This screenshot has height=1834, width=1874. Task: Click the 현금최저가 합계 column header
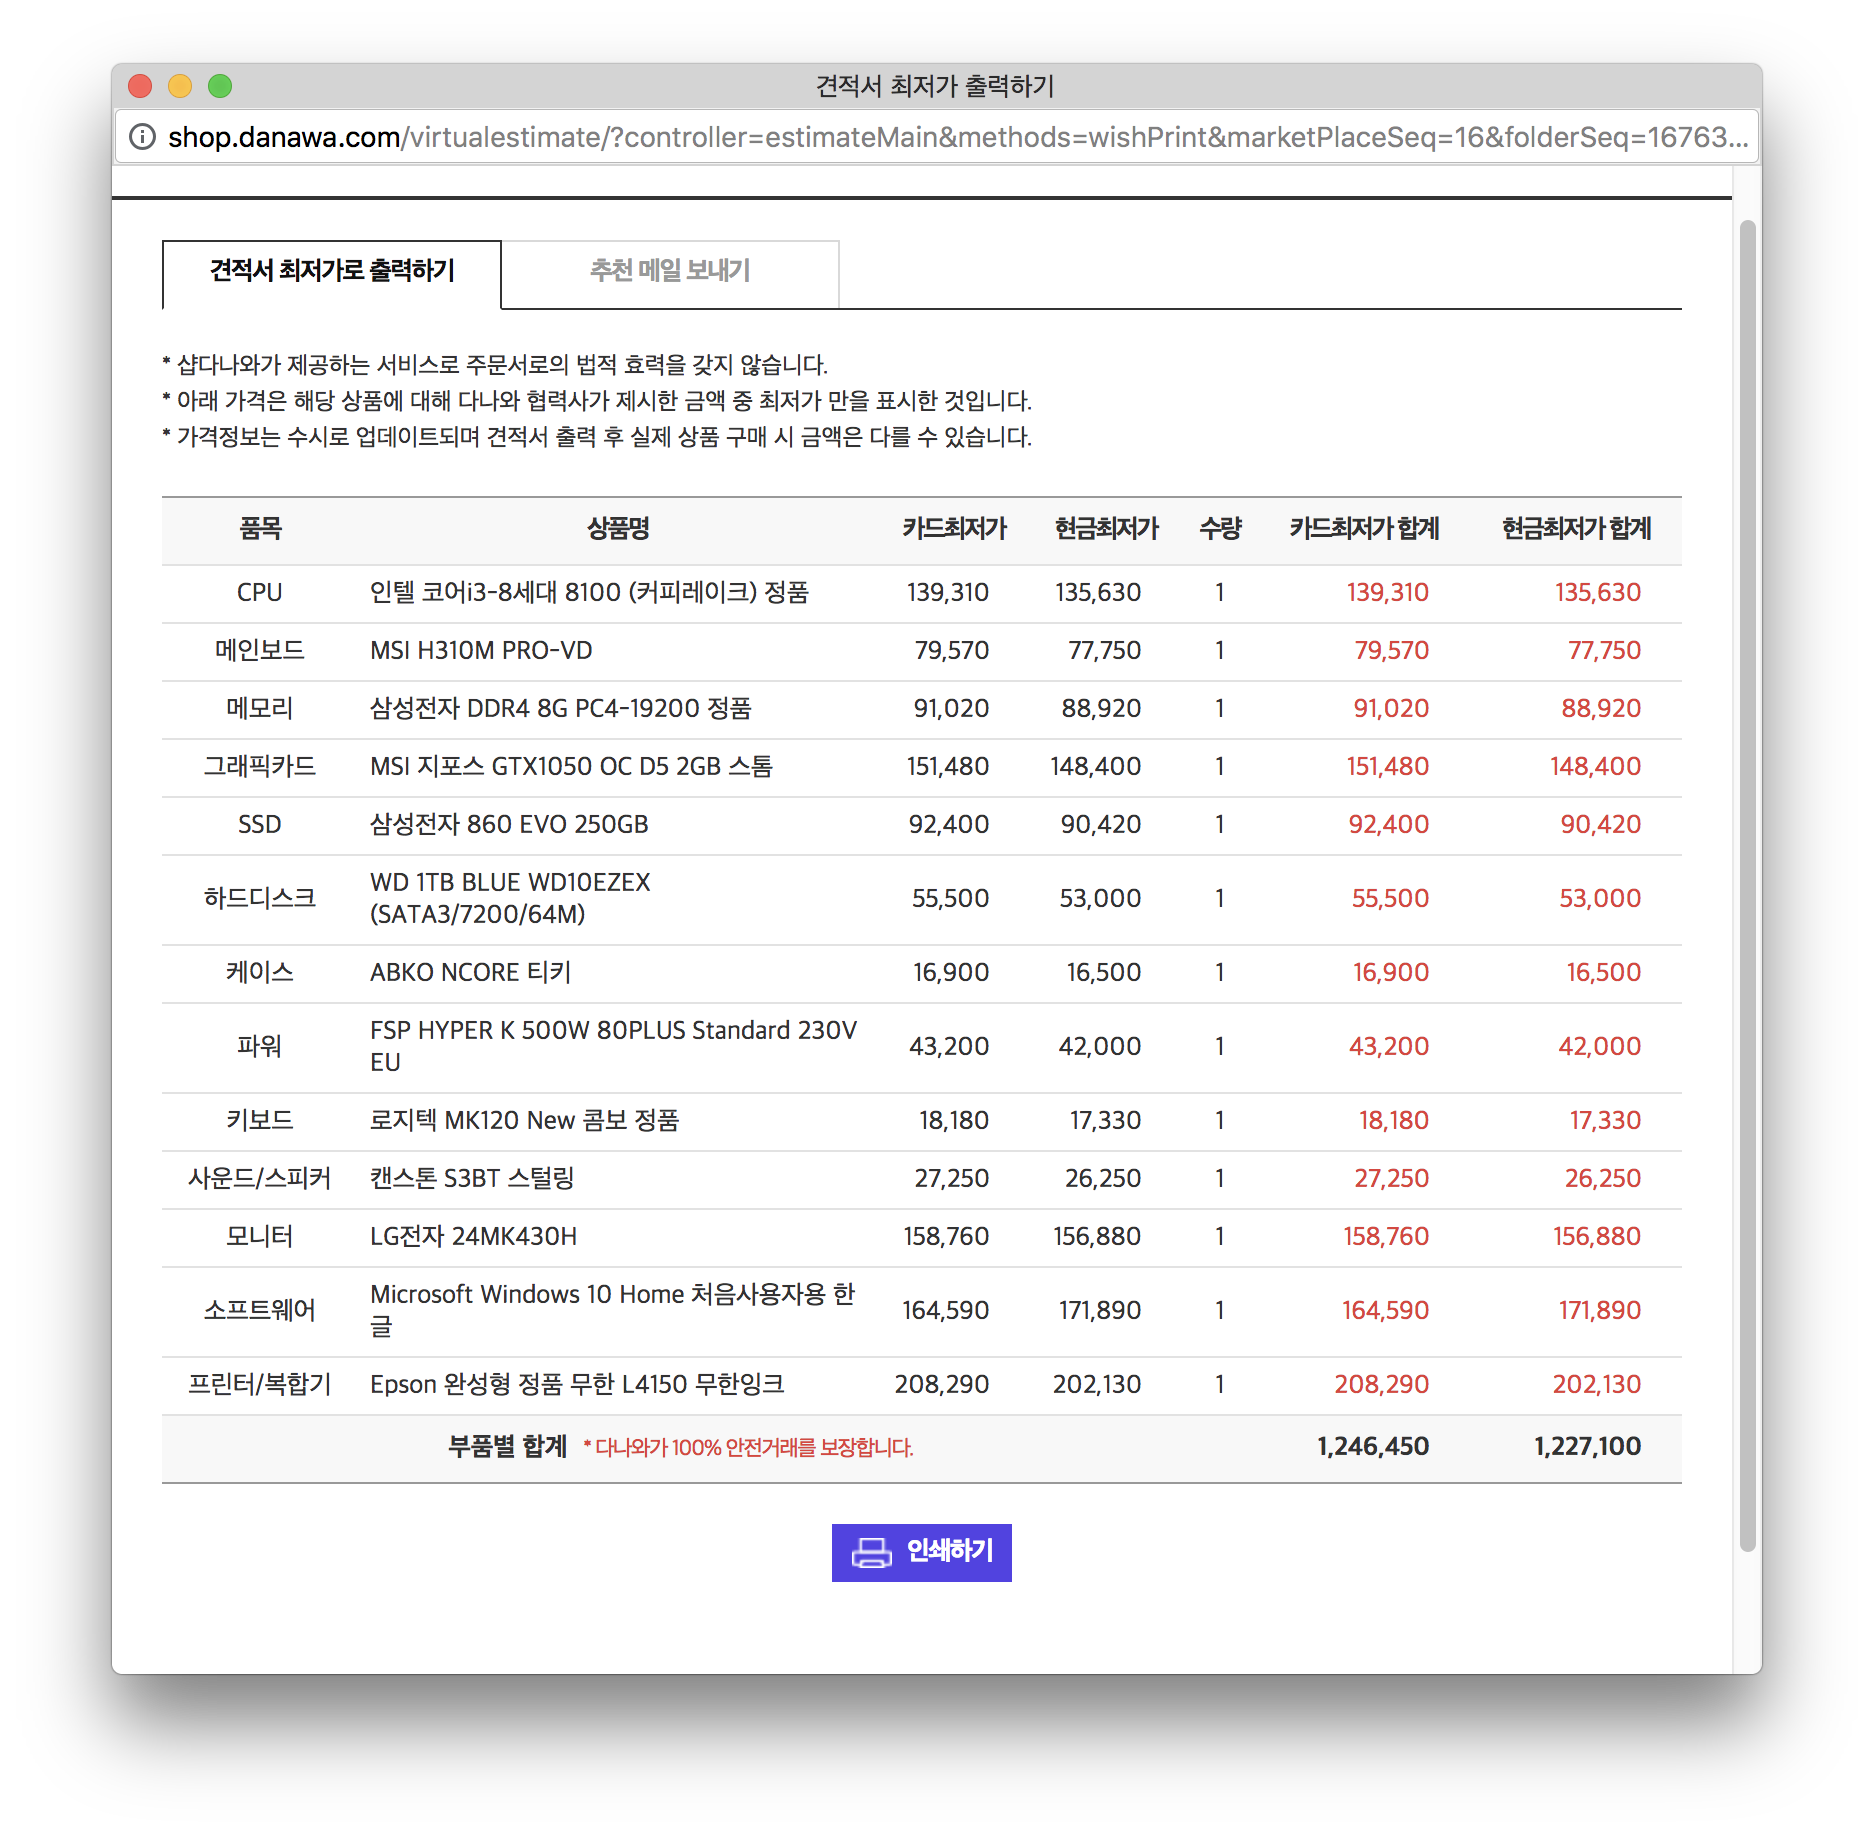point(1576,529)
